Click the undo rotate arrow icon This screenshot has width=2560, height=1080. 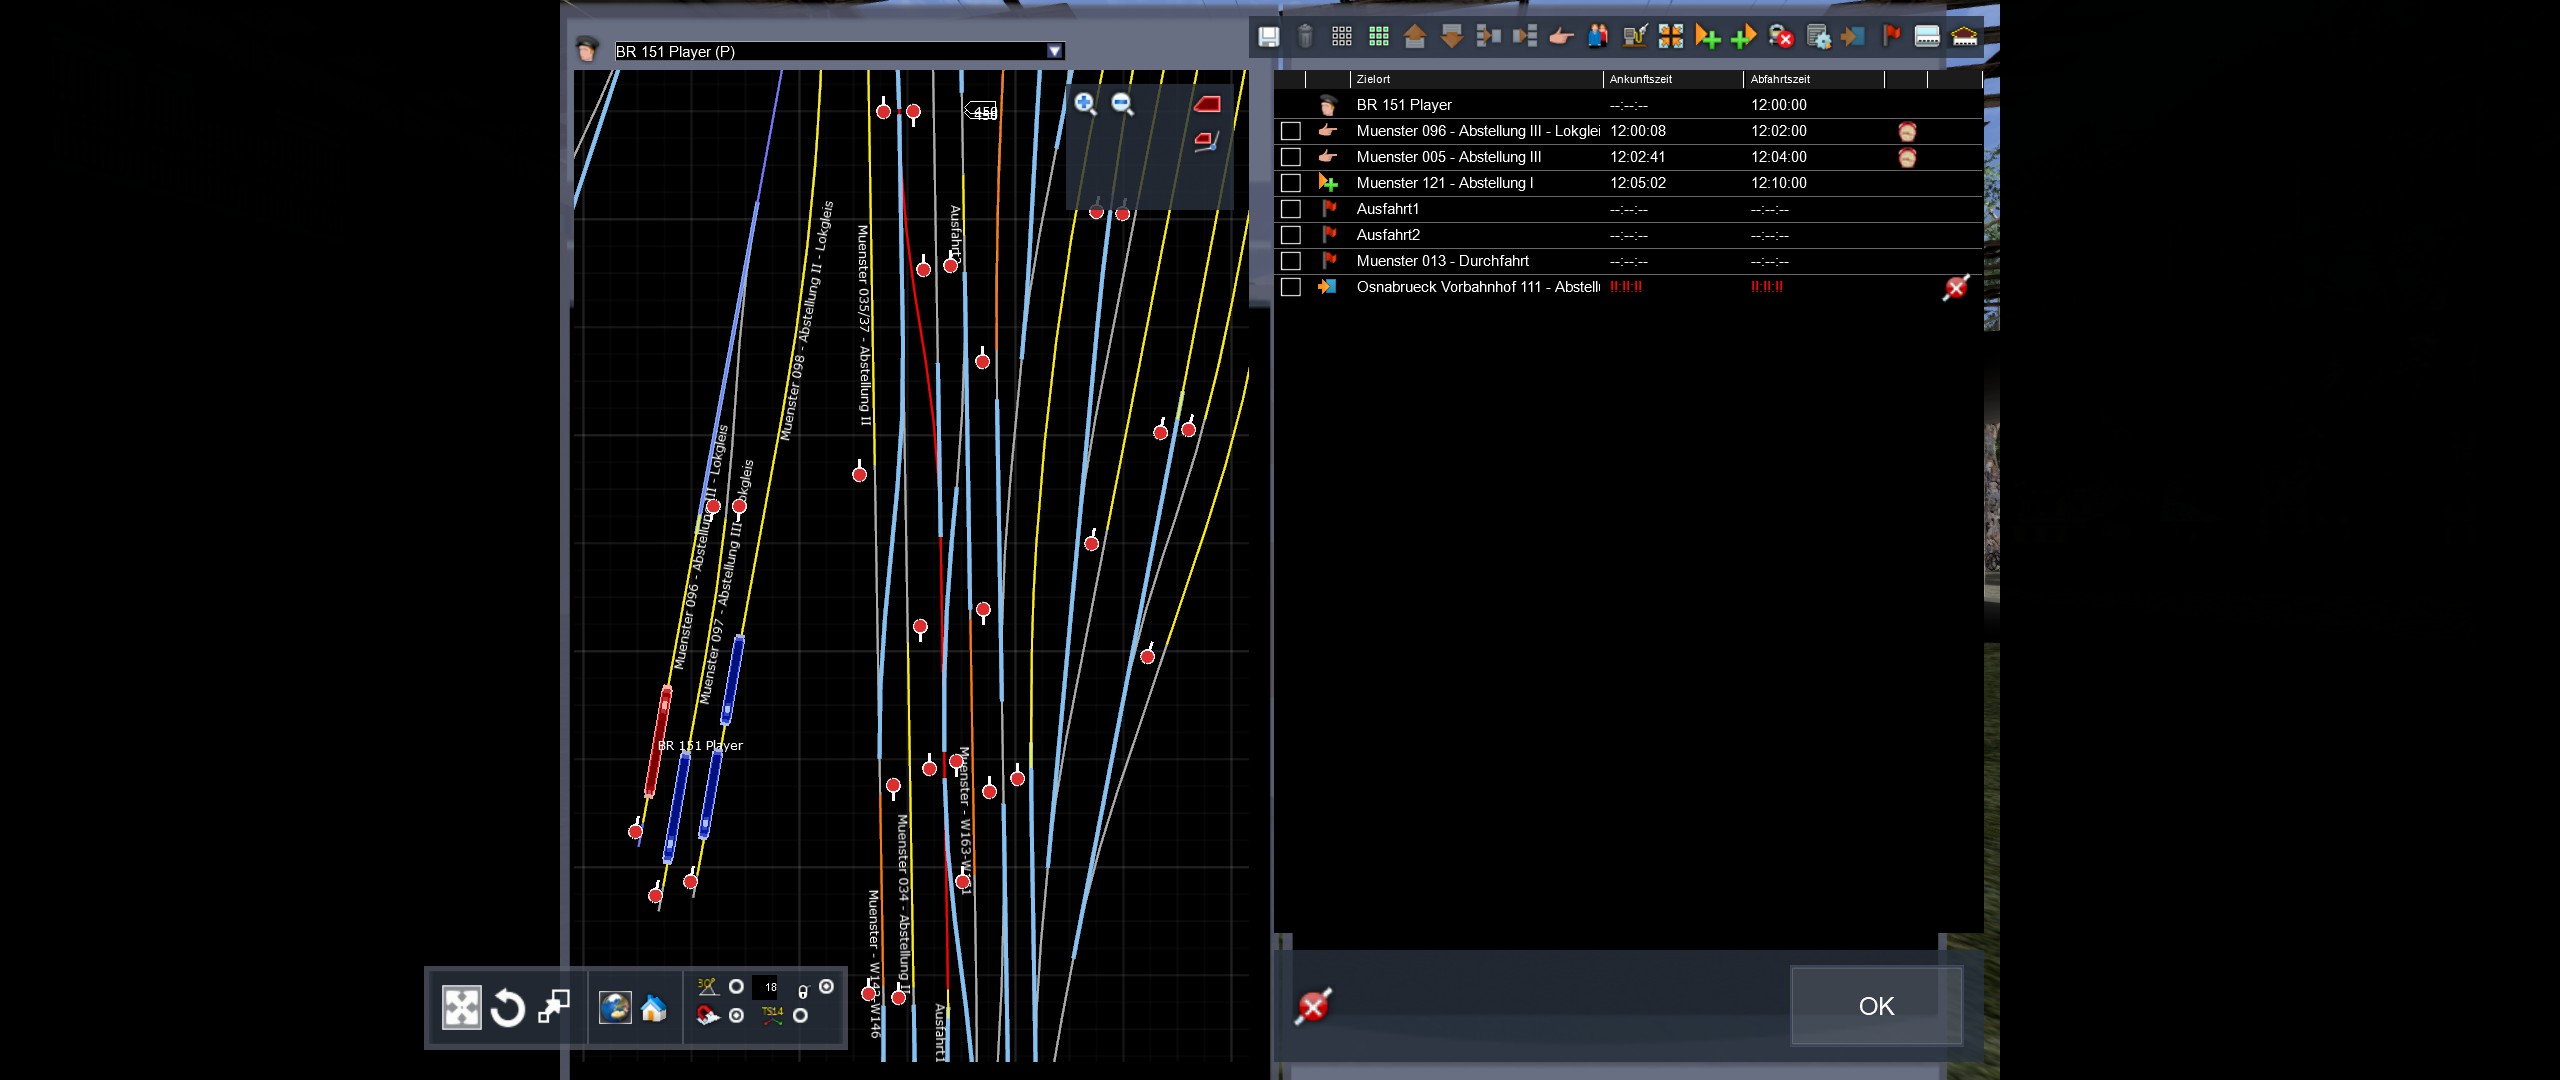[508, 1008]
